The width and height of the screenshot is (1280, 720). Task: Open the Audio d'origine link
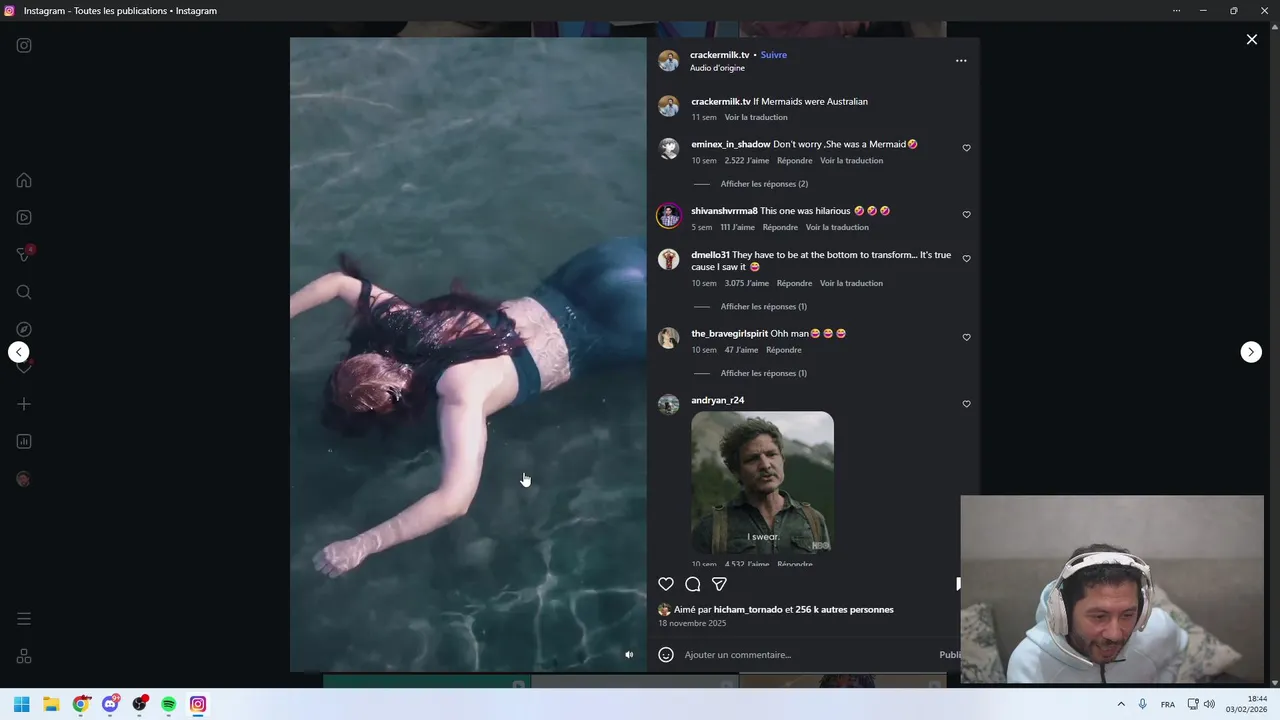coord(717,68)
